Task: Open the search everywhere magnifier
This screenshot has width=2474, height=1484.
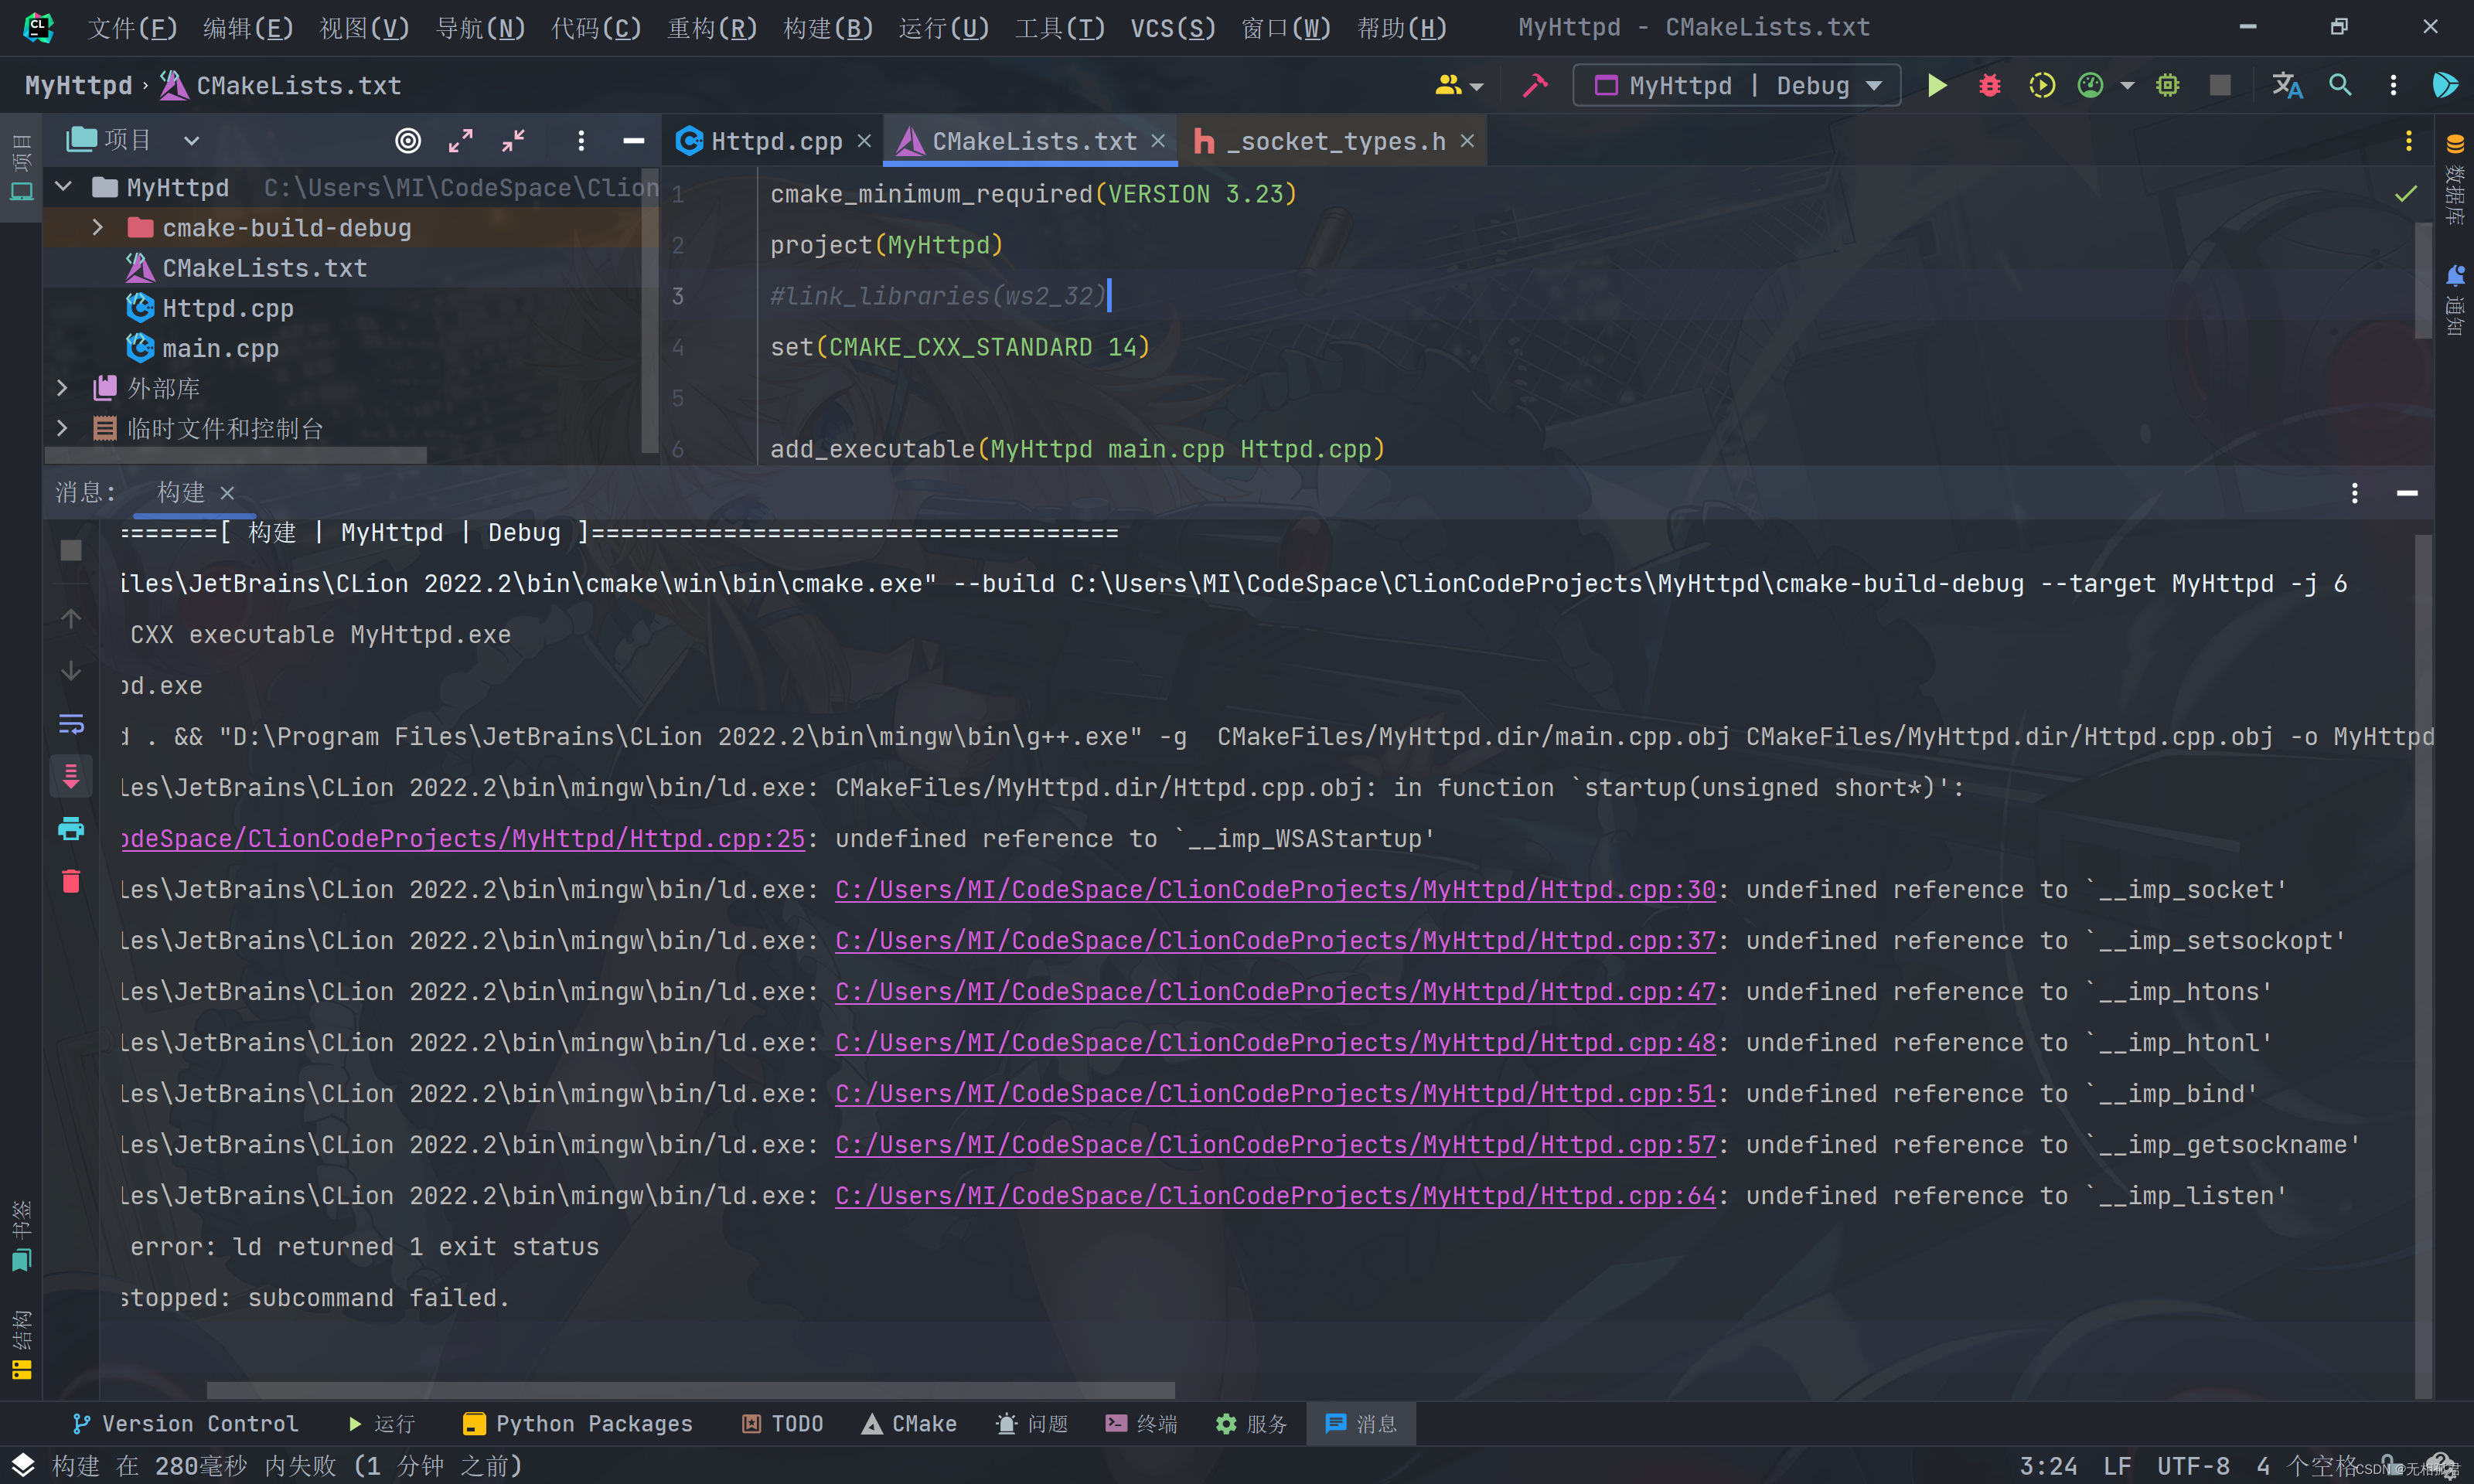Action: 2340,86
